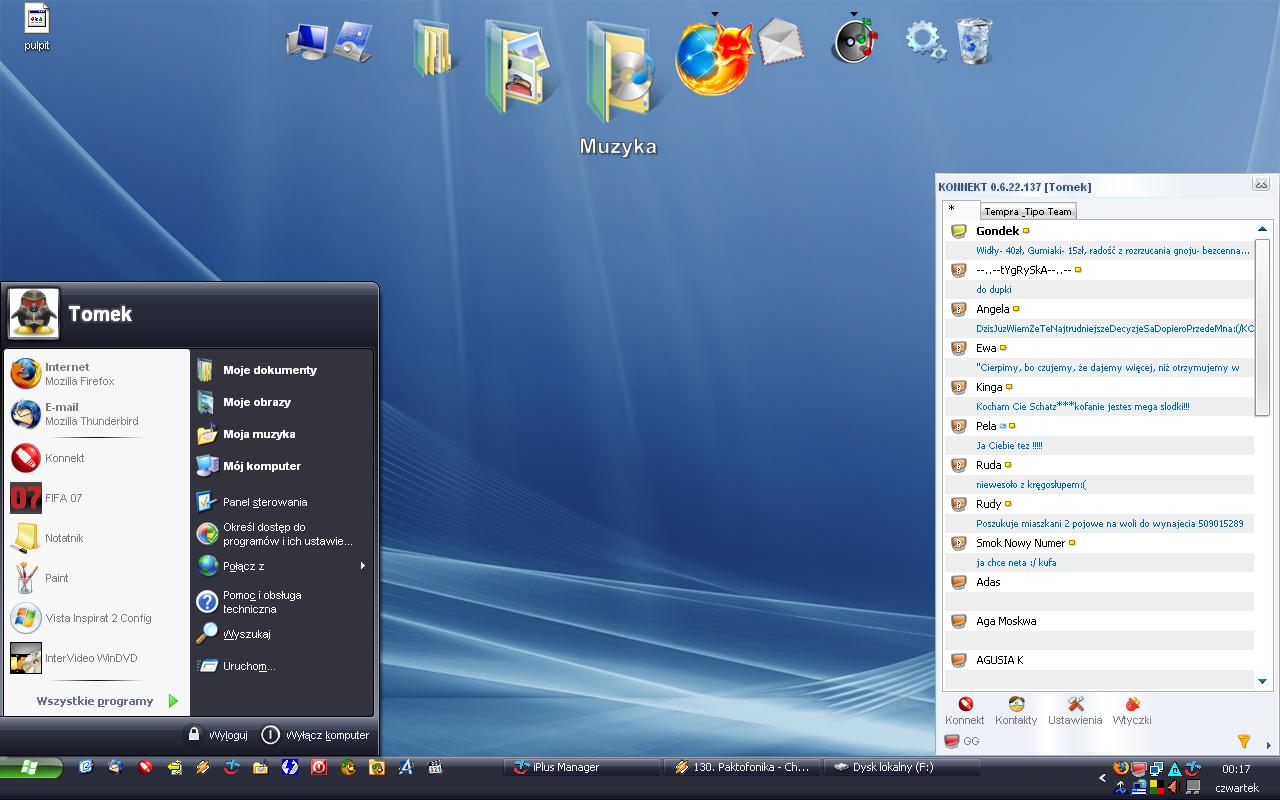Select contact Smok Nowy Numer
Viewport: 1280px width, 800px height.
(1099, 543)
